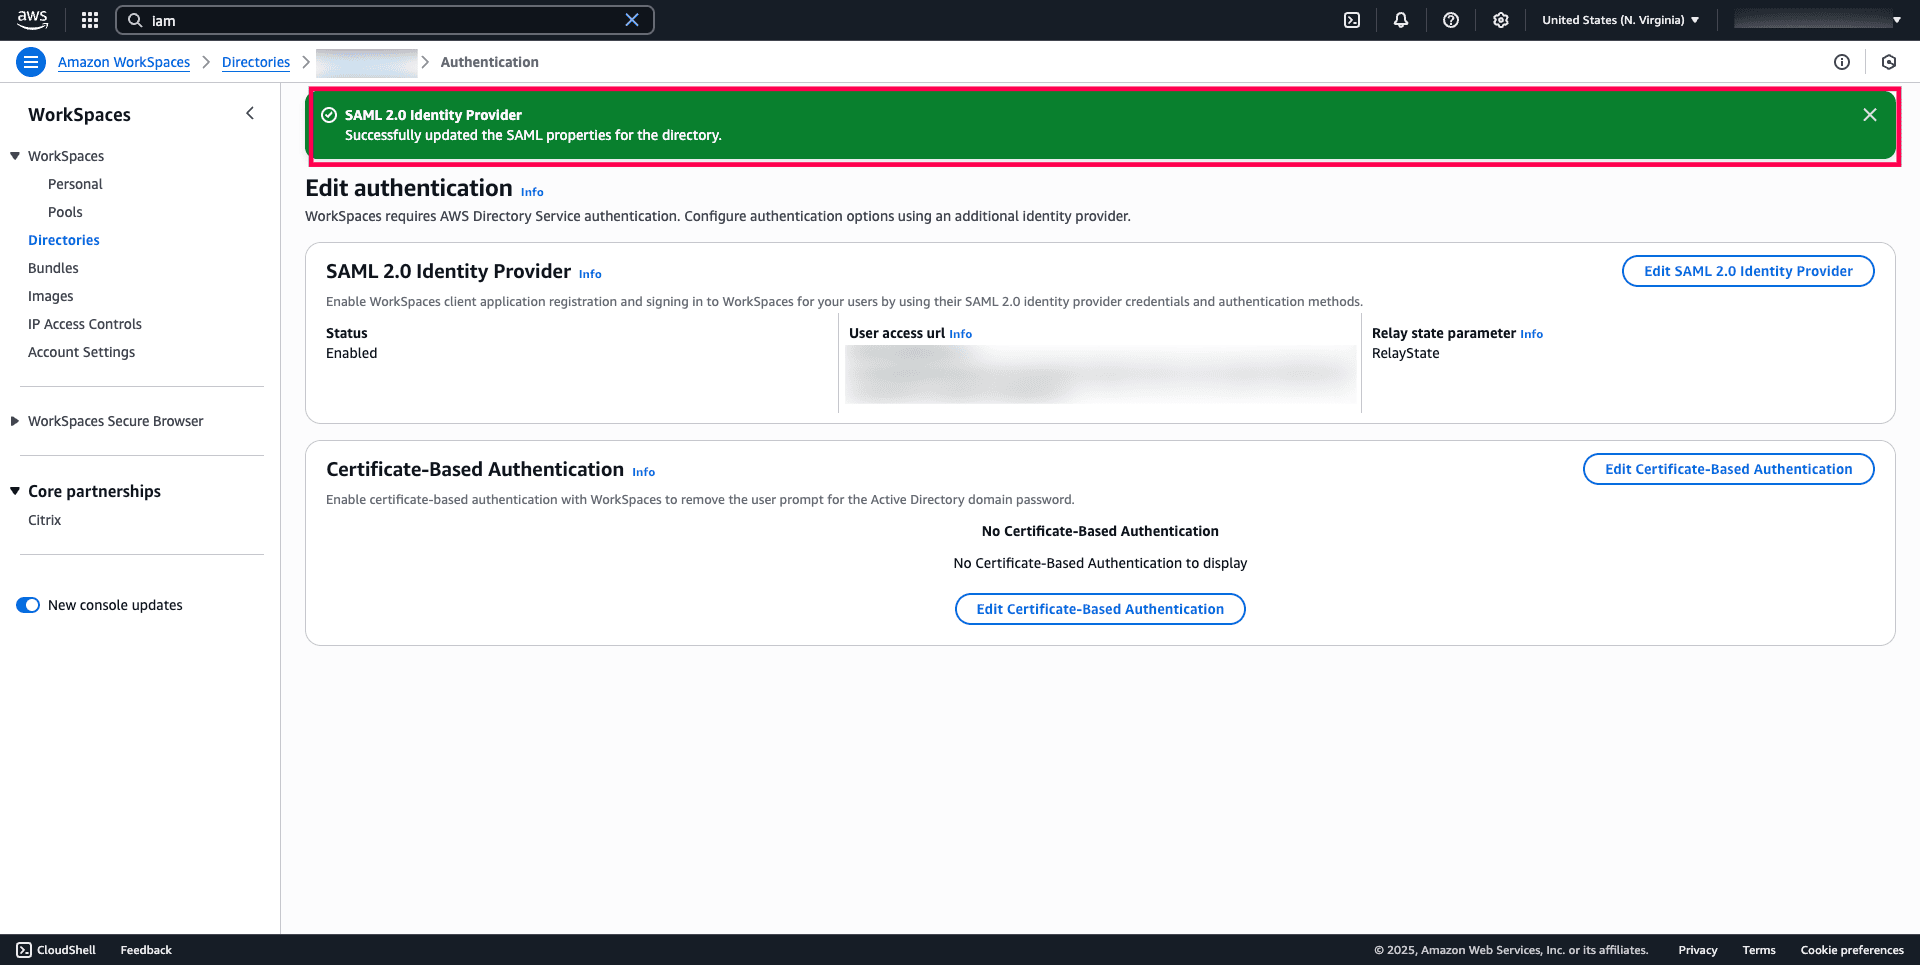
Task: Select the RelayState value text
Action: 1406,353
